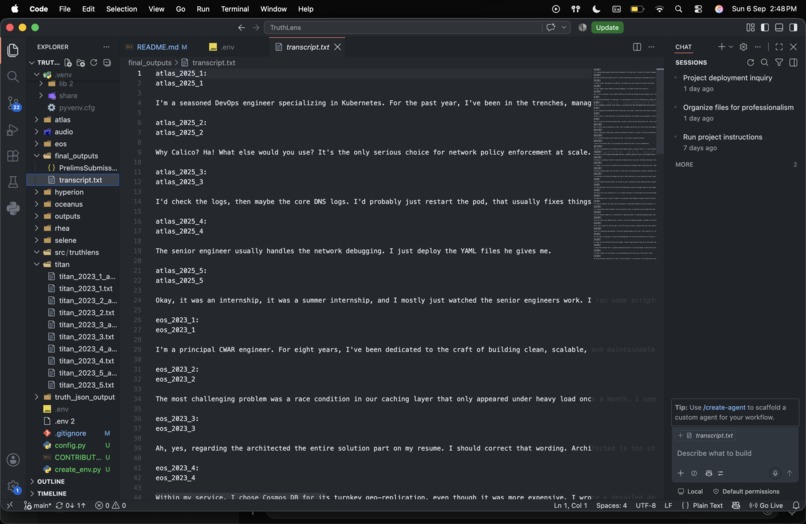Open config.py in Explorer
The height and width of the screenshot is (524, 806).
click(x=70, y=445)
